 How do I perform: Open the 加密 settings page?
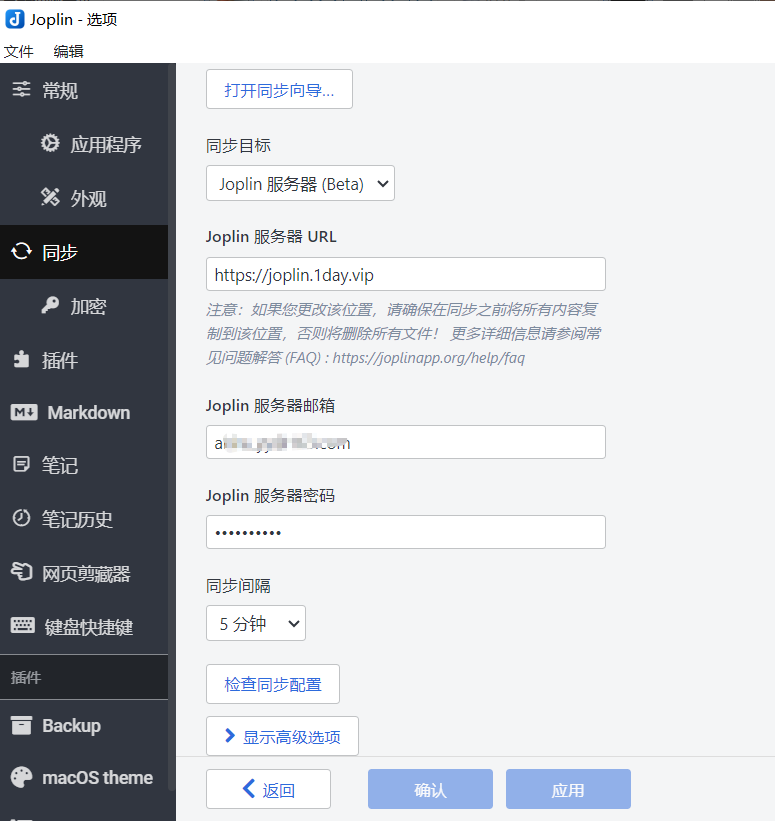pyautogui.click(x=84, y=306)
